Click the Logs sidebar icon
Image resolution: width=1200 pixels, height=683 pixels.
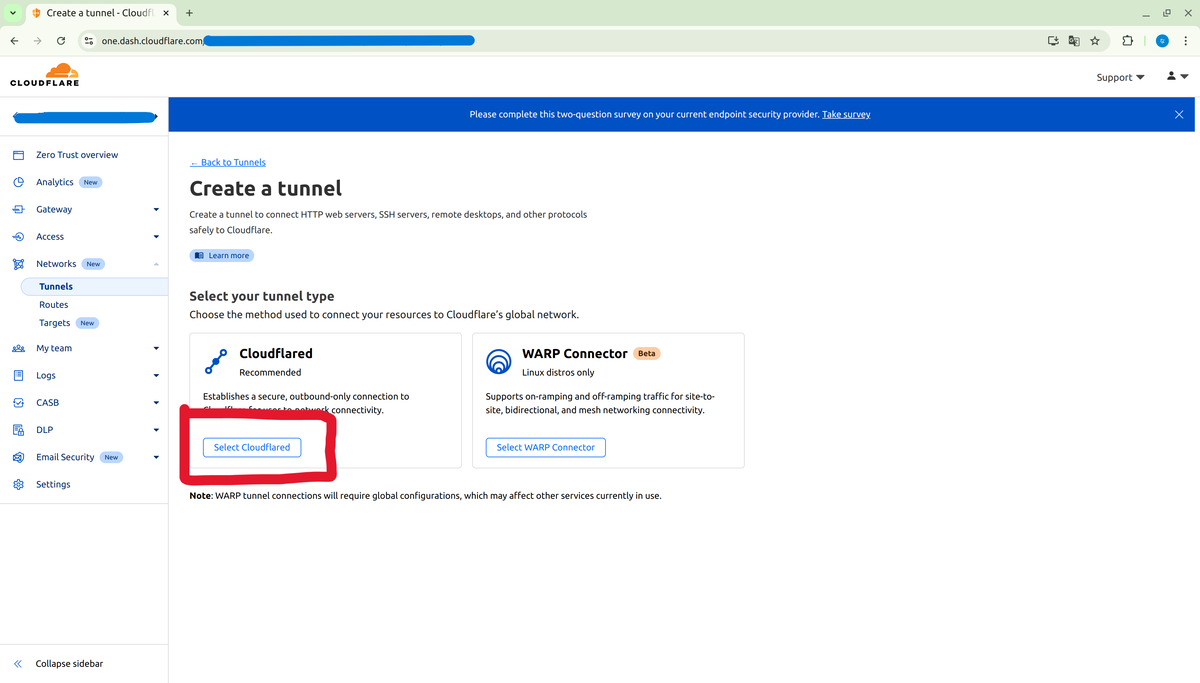18,375
